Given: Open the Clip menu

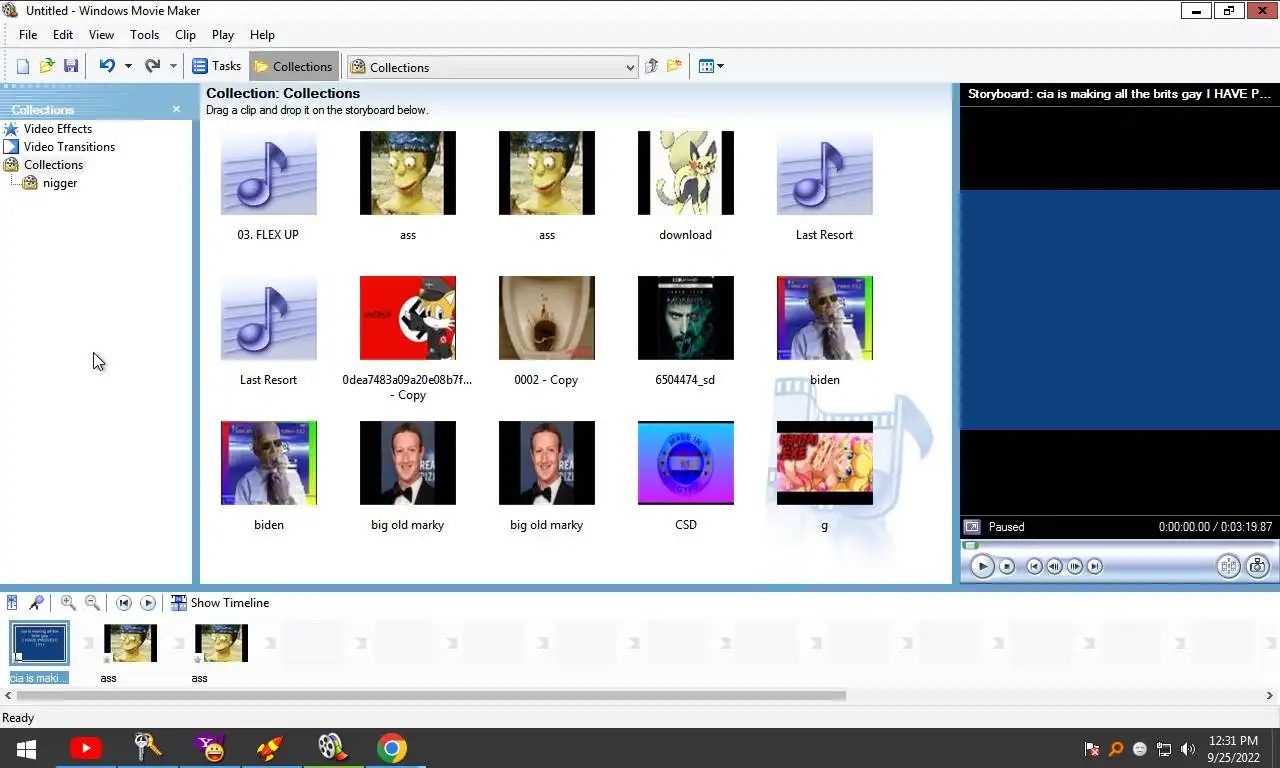Looking at the screenshot, I should click(x=185, y=34).
